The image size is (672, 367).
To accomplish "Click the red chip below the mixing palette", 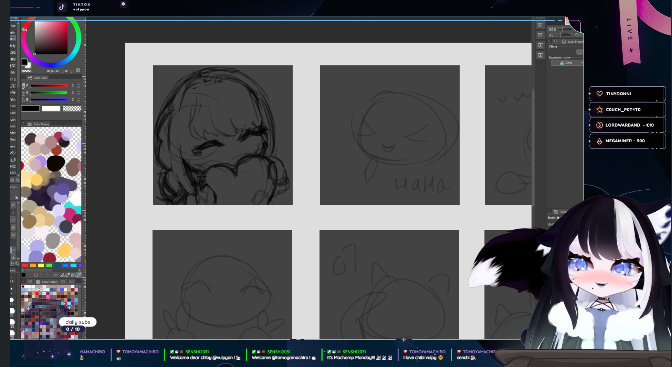I will tap(25, 266).
